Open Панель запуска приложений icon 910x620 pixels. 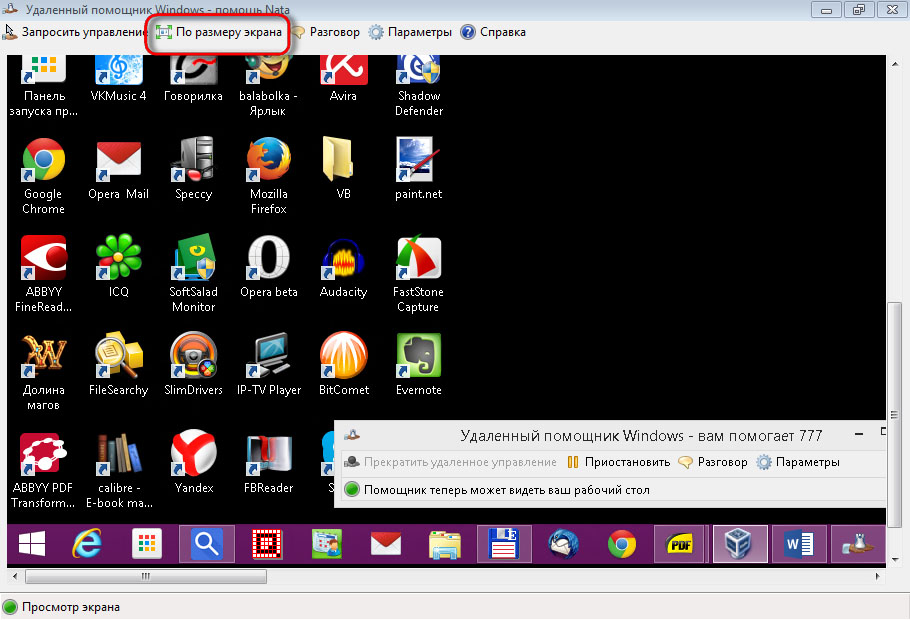44,86
